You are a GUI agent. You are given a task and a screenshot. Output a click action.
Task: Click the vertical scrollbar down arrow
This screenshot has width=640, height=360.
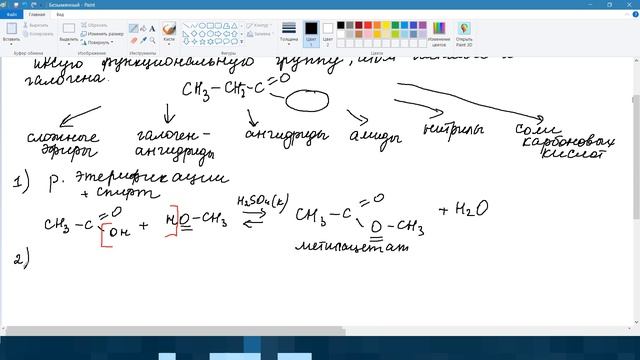(x=636, y=322)
